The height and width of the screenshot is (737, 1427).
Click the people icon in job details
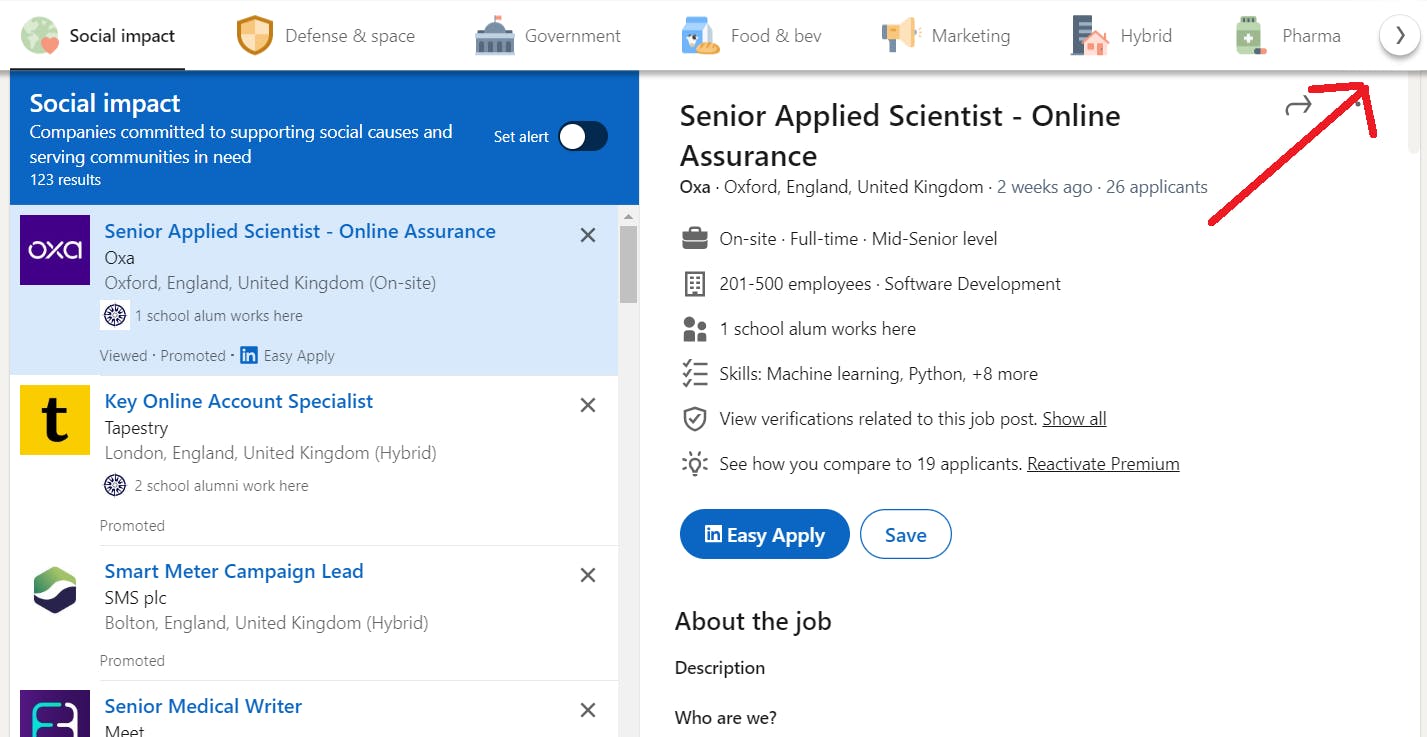(694, 329)
